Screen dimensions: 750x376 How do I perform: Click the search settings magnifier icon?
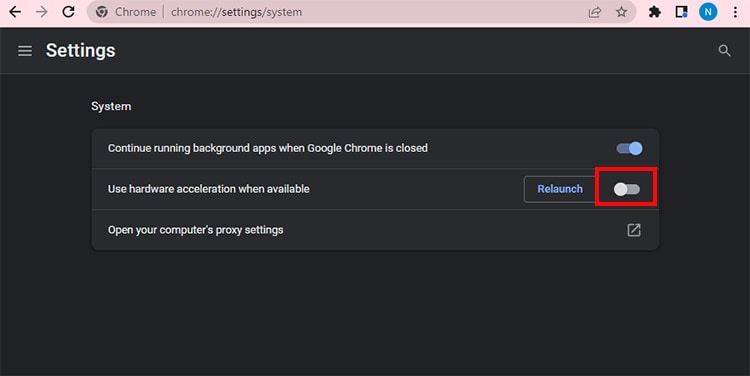click(725, 51)
